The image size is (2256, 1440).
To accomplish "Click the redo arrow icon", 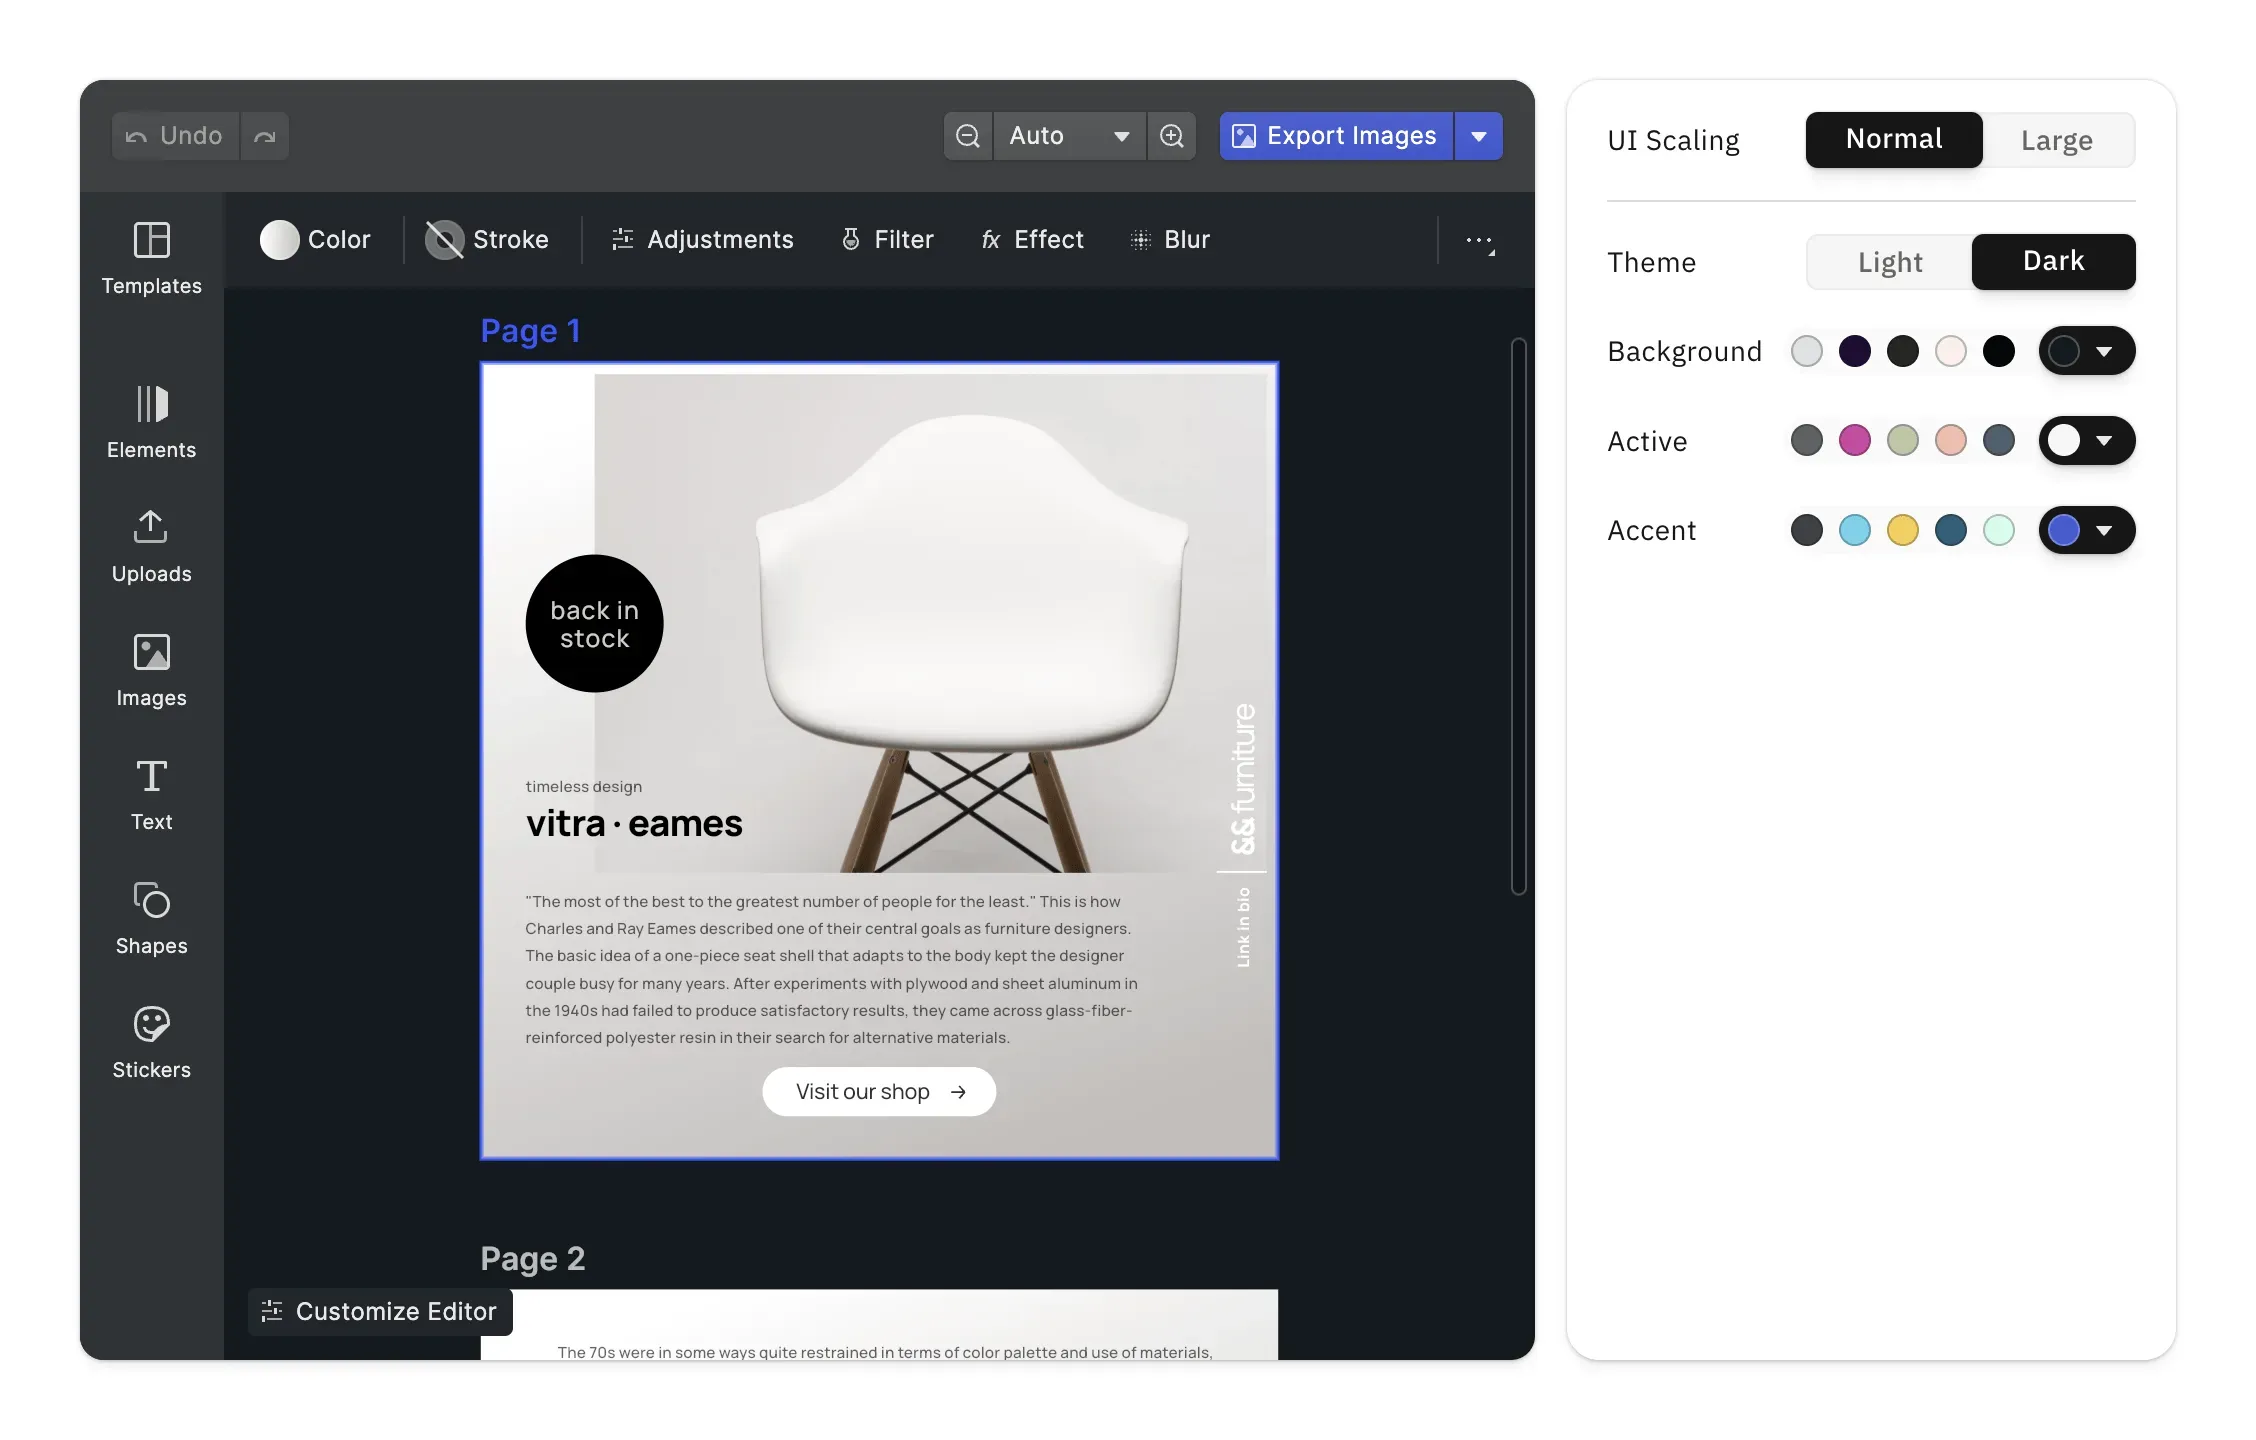I will click(265, 136).
